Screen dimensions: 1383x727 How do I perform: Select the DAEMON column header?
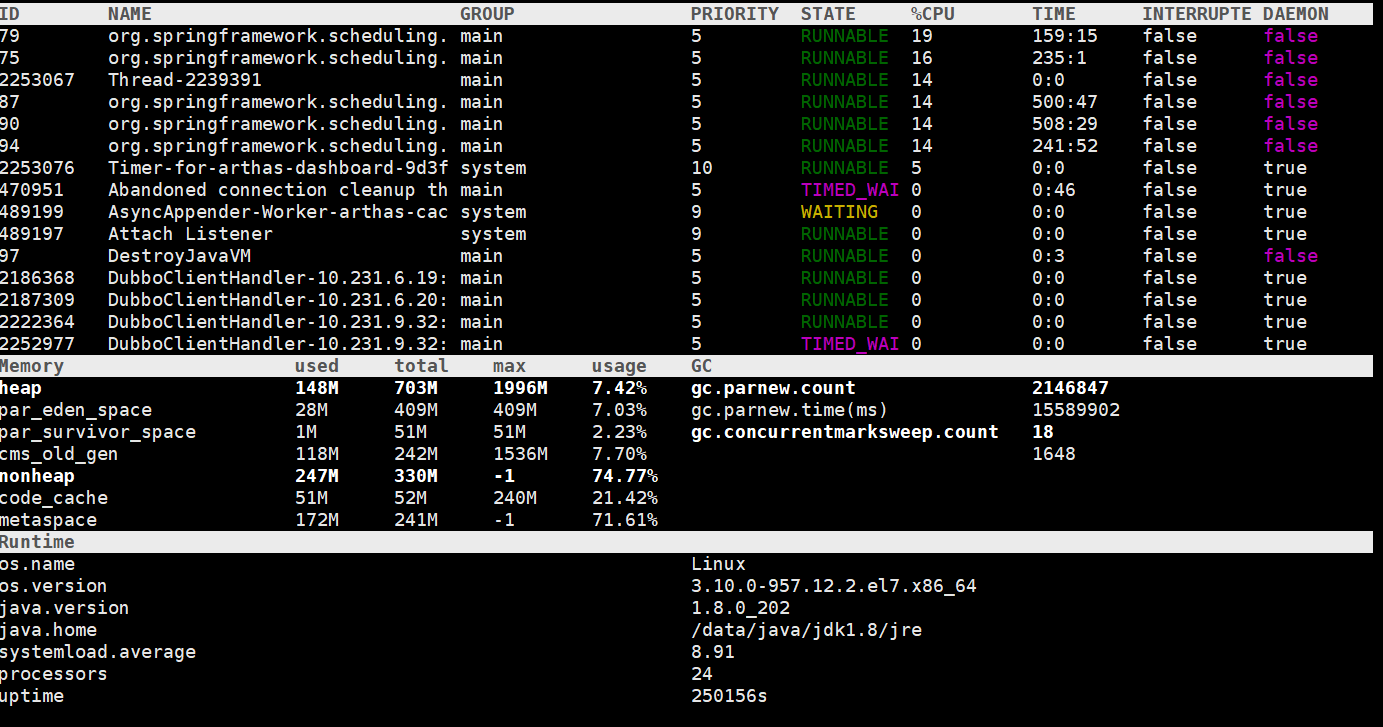click(1295, 13)
